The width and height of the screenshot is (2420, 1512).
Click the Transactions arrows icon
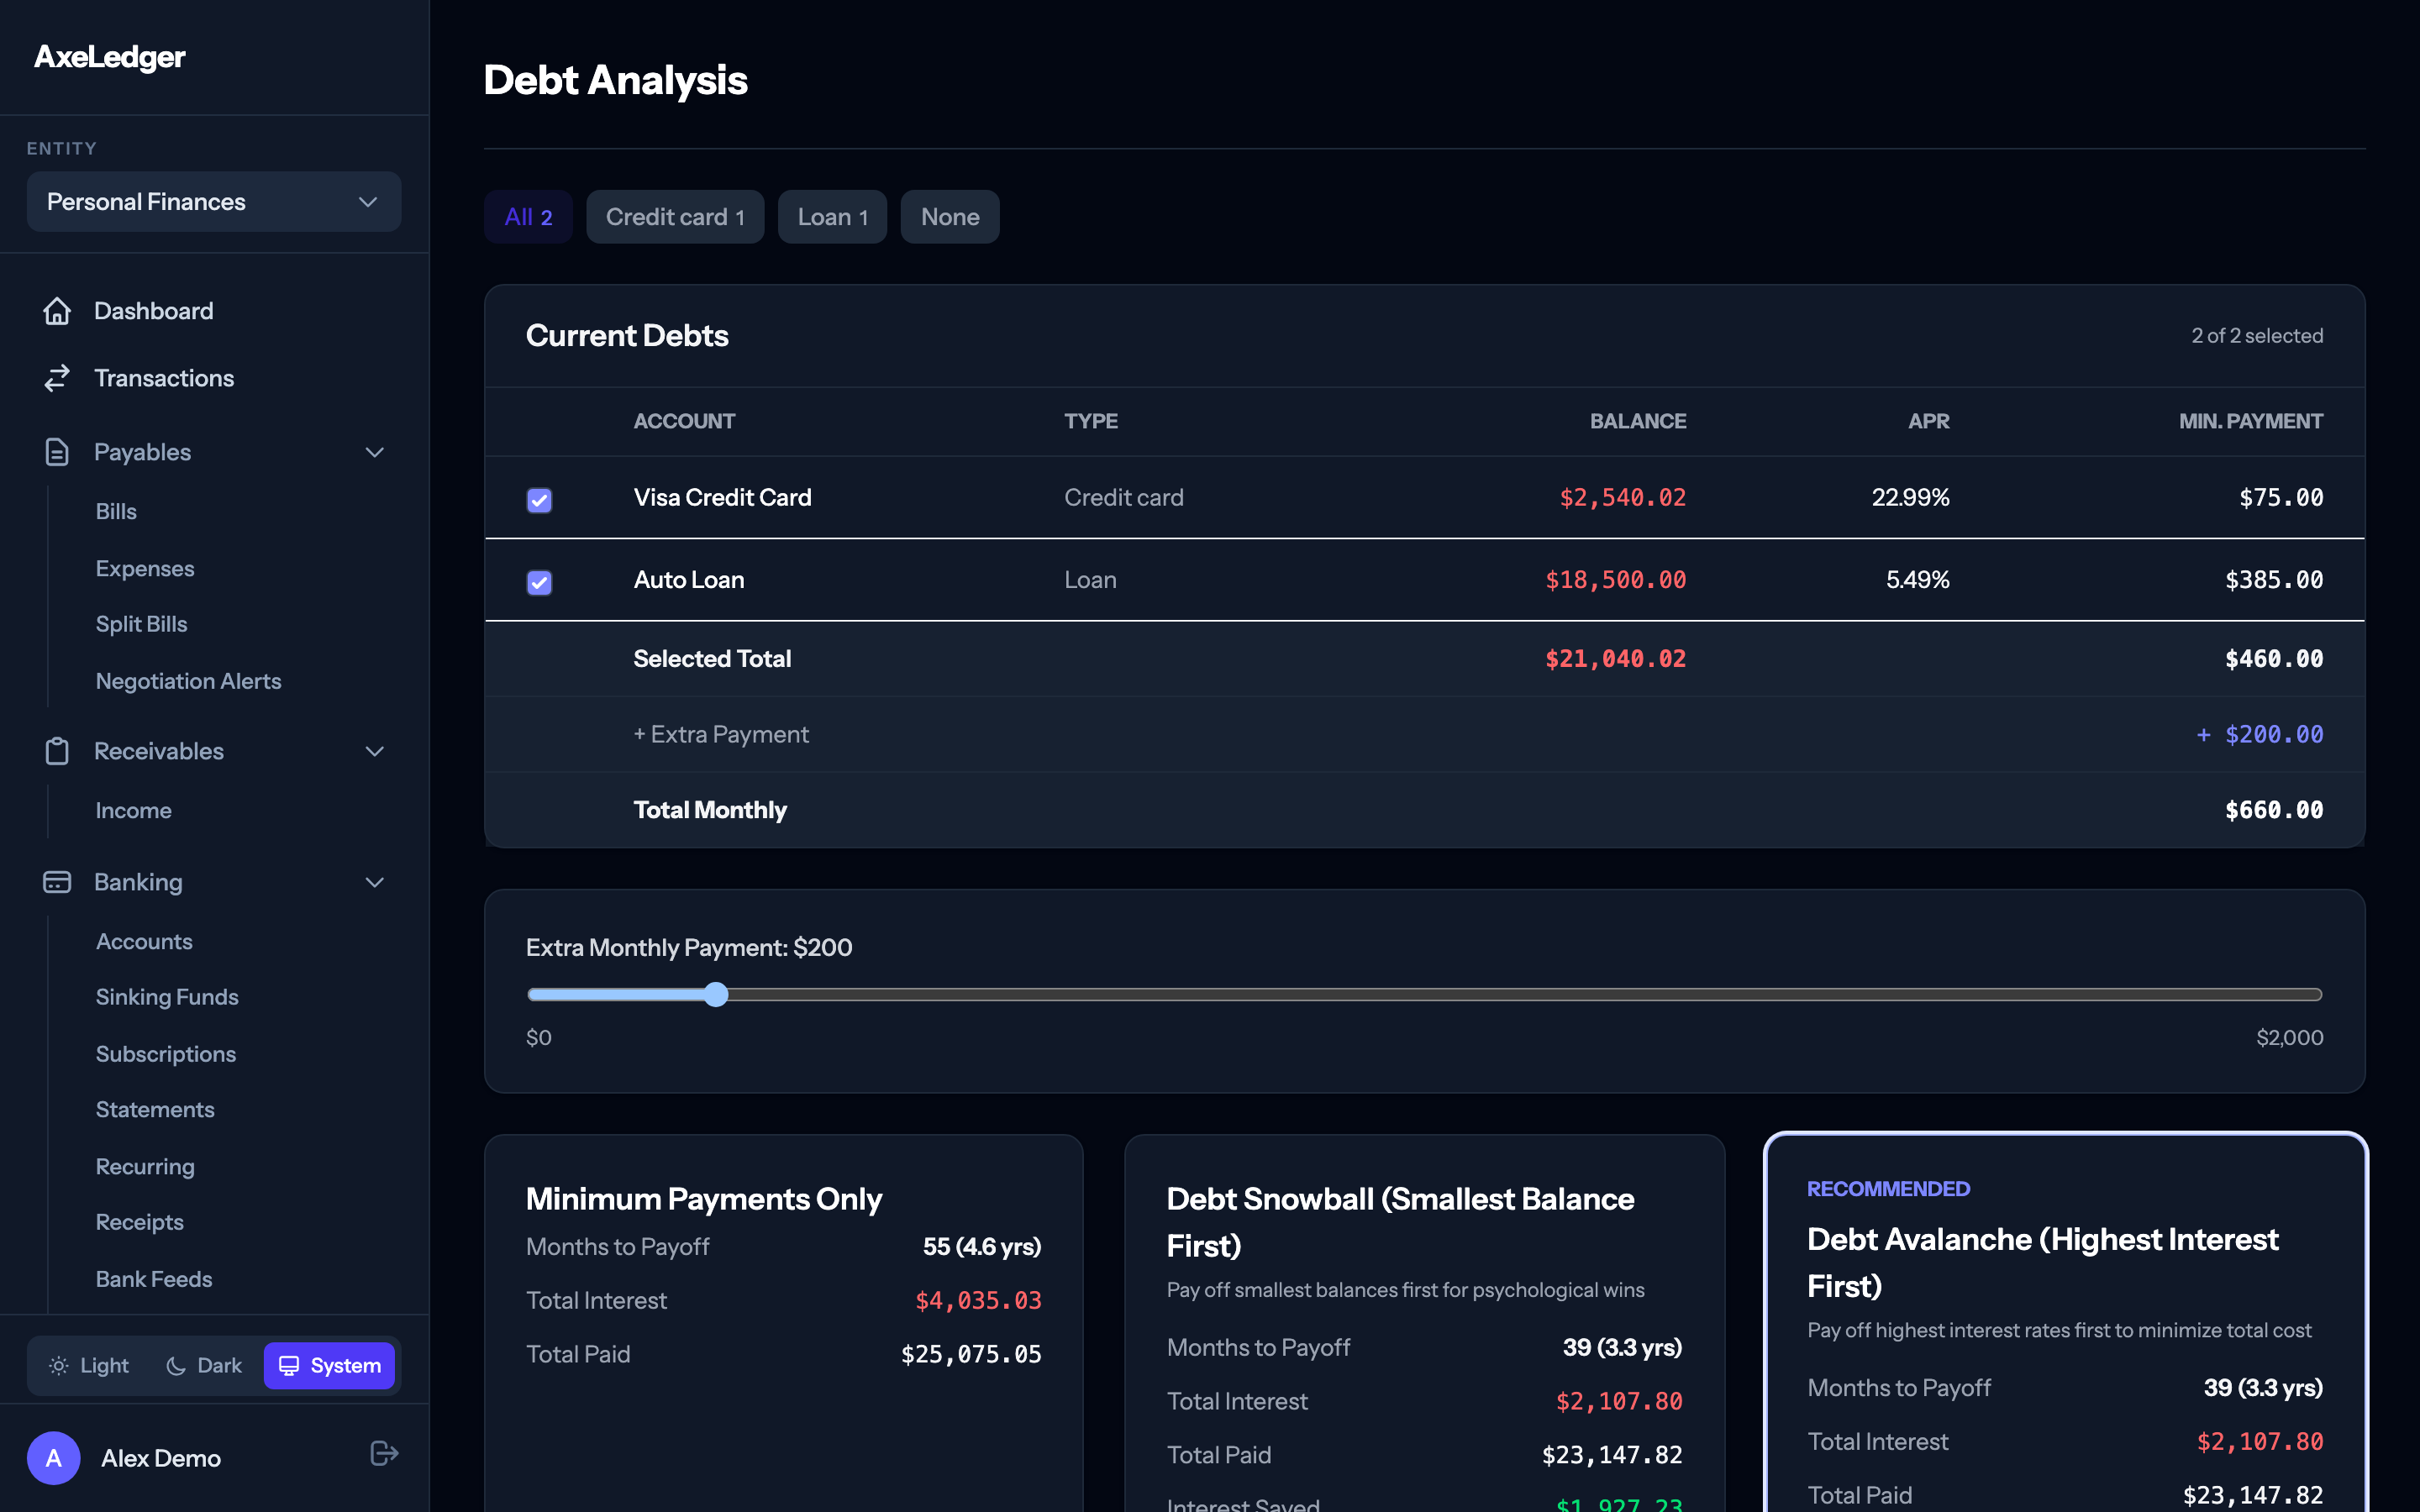(x=57, y=378)
